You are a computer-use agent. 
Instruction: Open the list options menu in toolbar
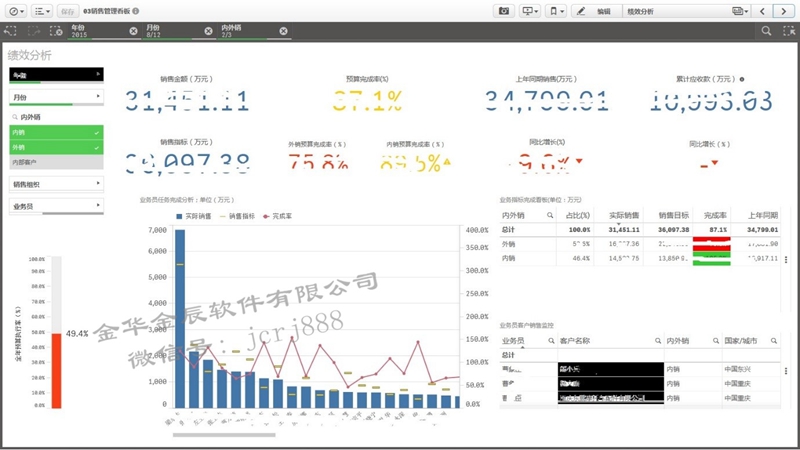pyautogui.click(x=43, y=10)
